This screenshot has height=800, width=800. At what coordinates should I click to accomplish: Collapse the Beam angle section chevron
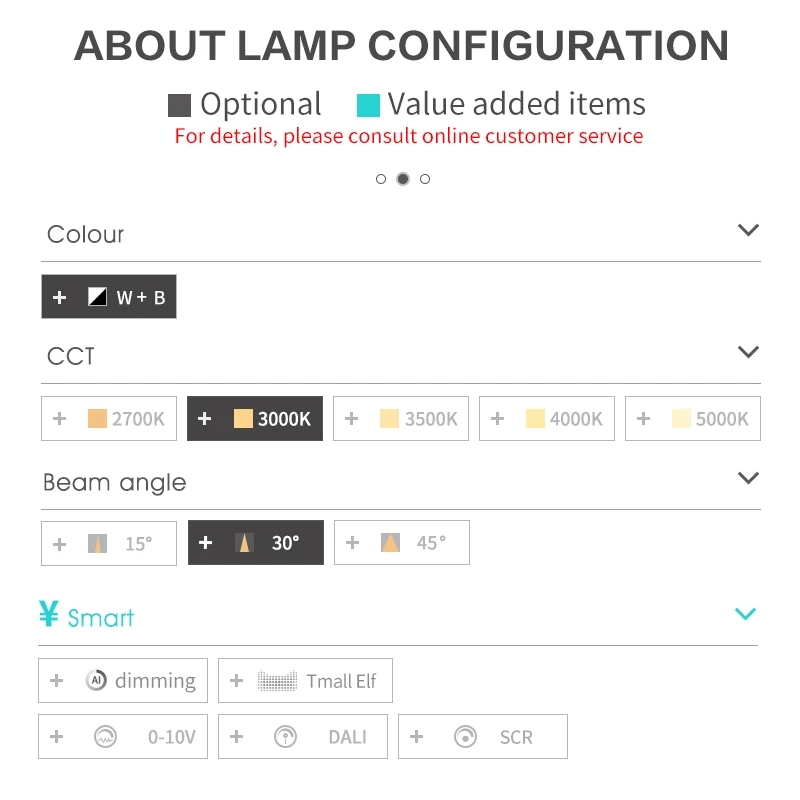[x=748, y=478]
